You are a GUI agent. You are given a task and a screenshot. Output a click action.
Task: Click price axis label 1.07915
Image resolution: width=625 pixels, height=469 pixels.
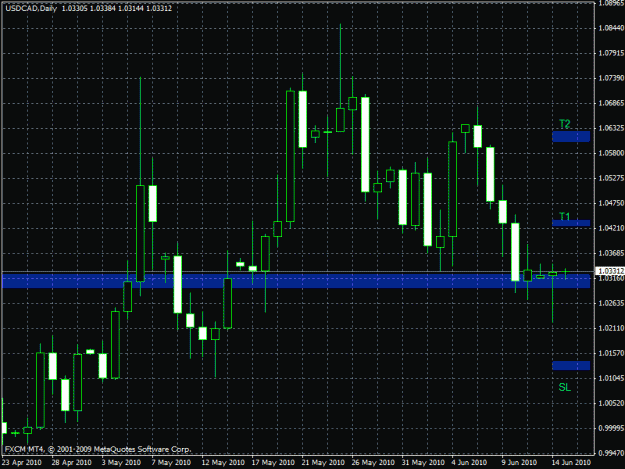pos(611,53)
